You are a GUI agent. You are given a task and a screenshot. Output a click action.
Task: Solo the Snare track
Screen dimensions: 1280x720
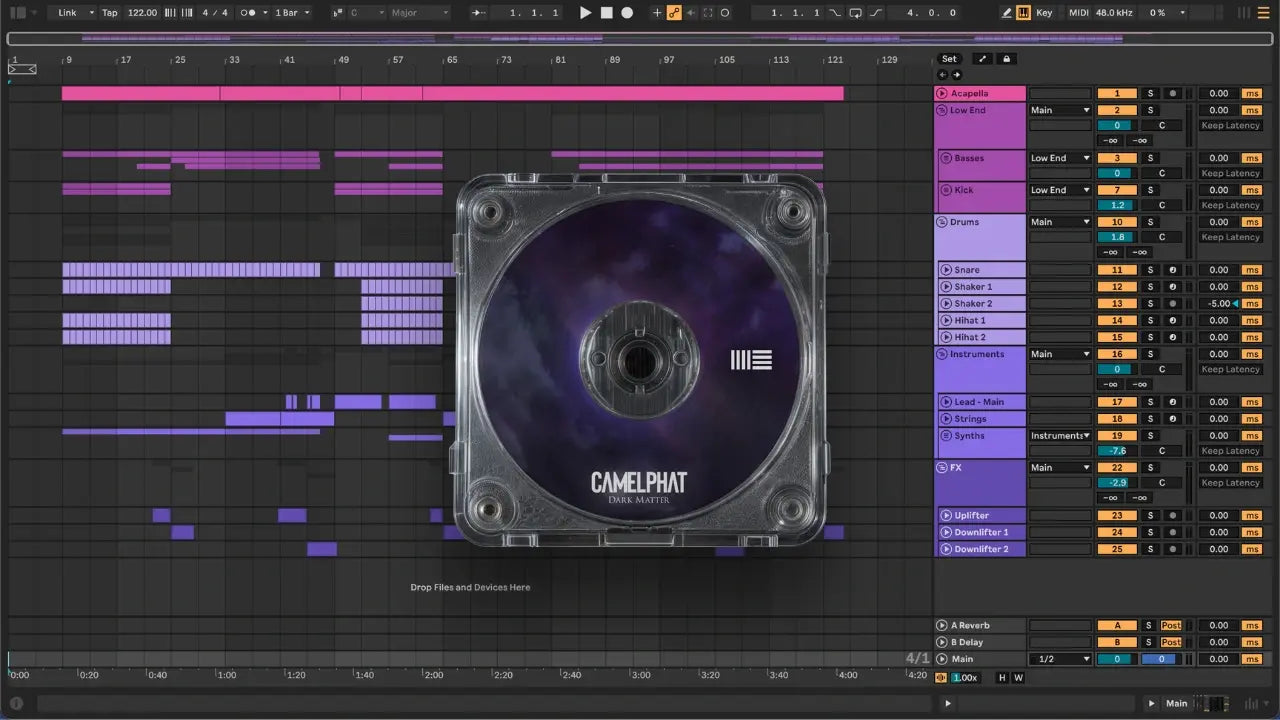coord(1150,270)
